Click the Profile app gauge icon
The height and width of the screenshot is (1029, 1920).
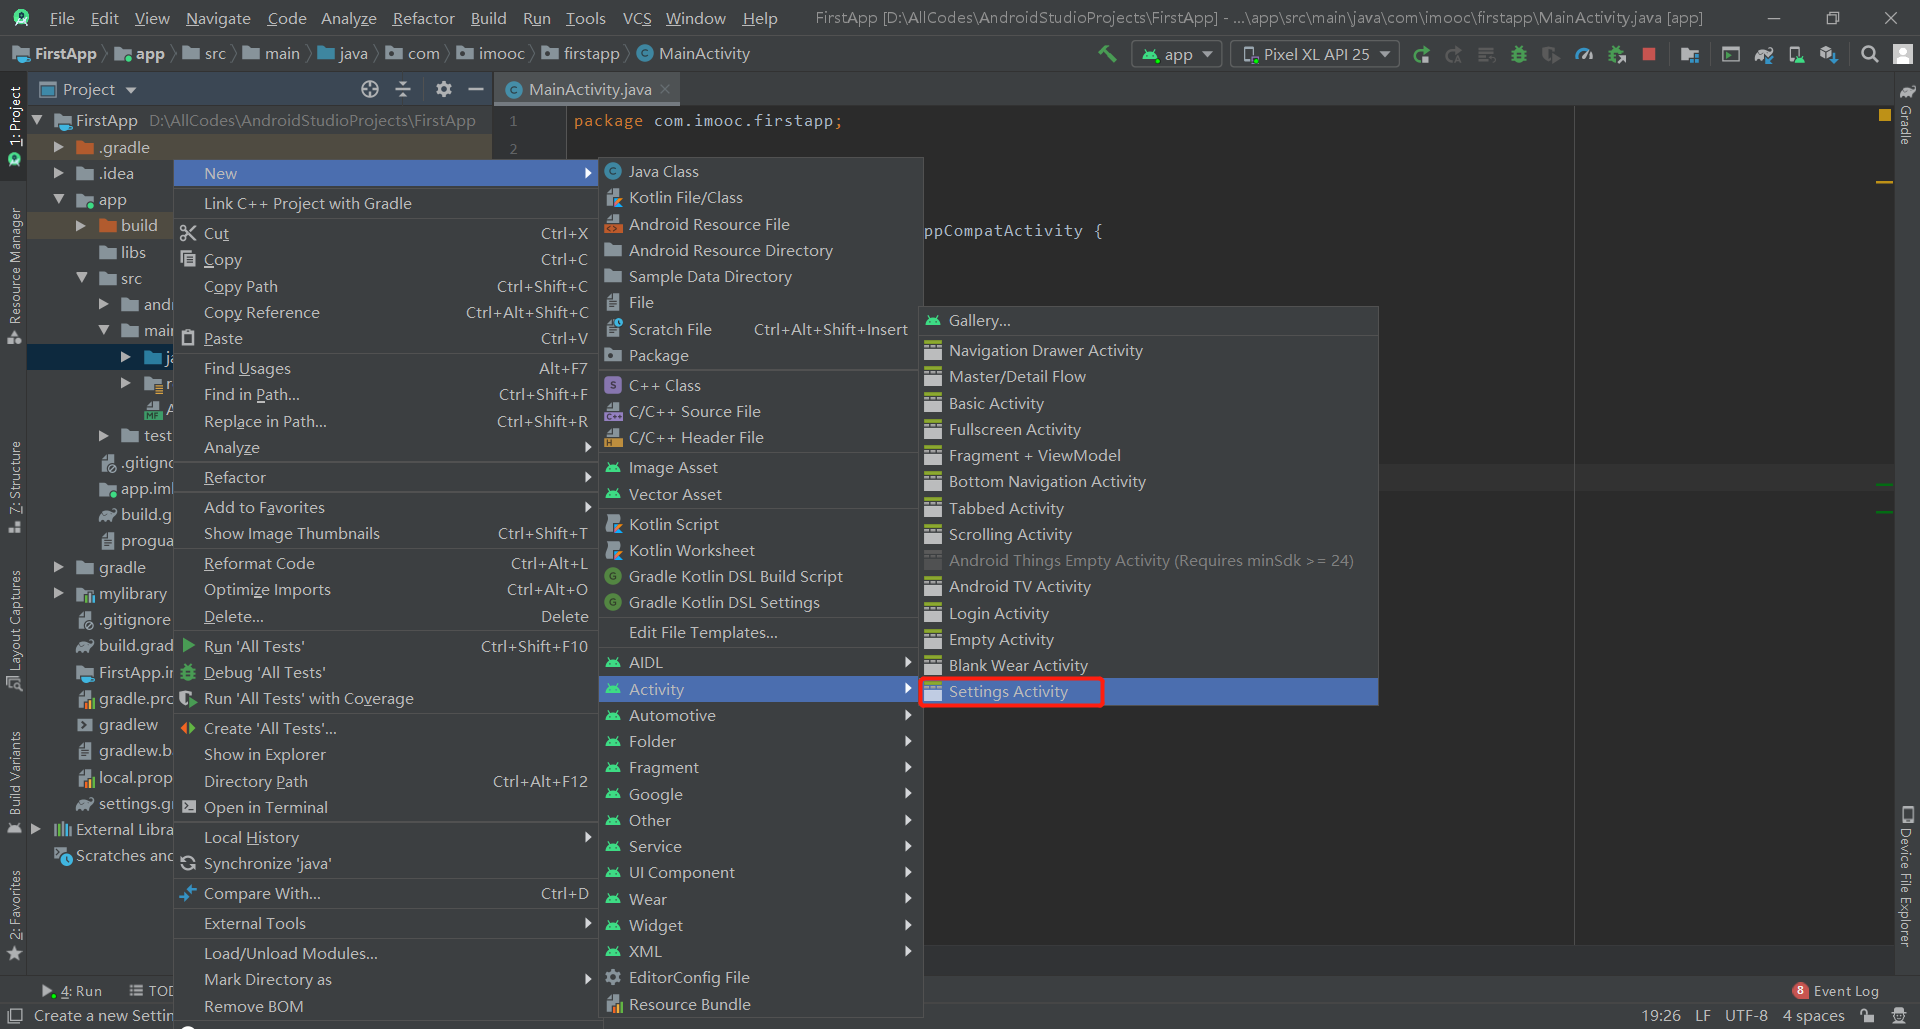pyautogui.click(x=1584, y=54)
